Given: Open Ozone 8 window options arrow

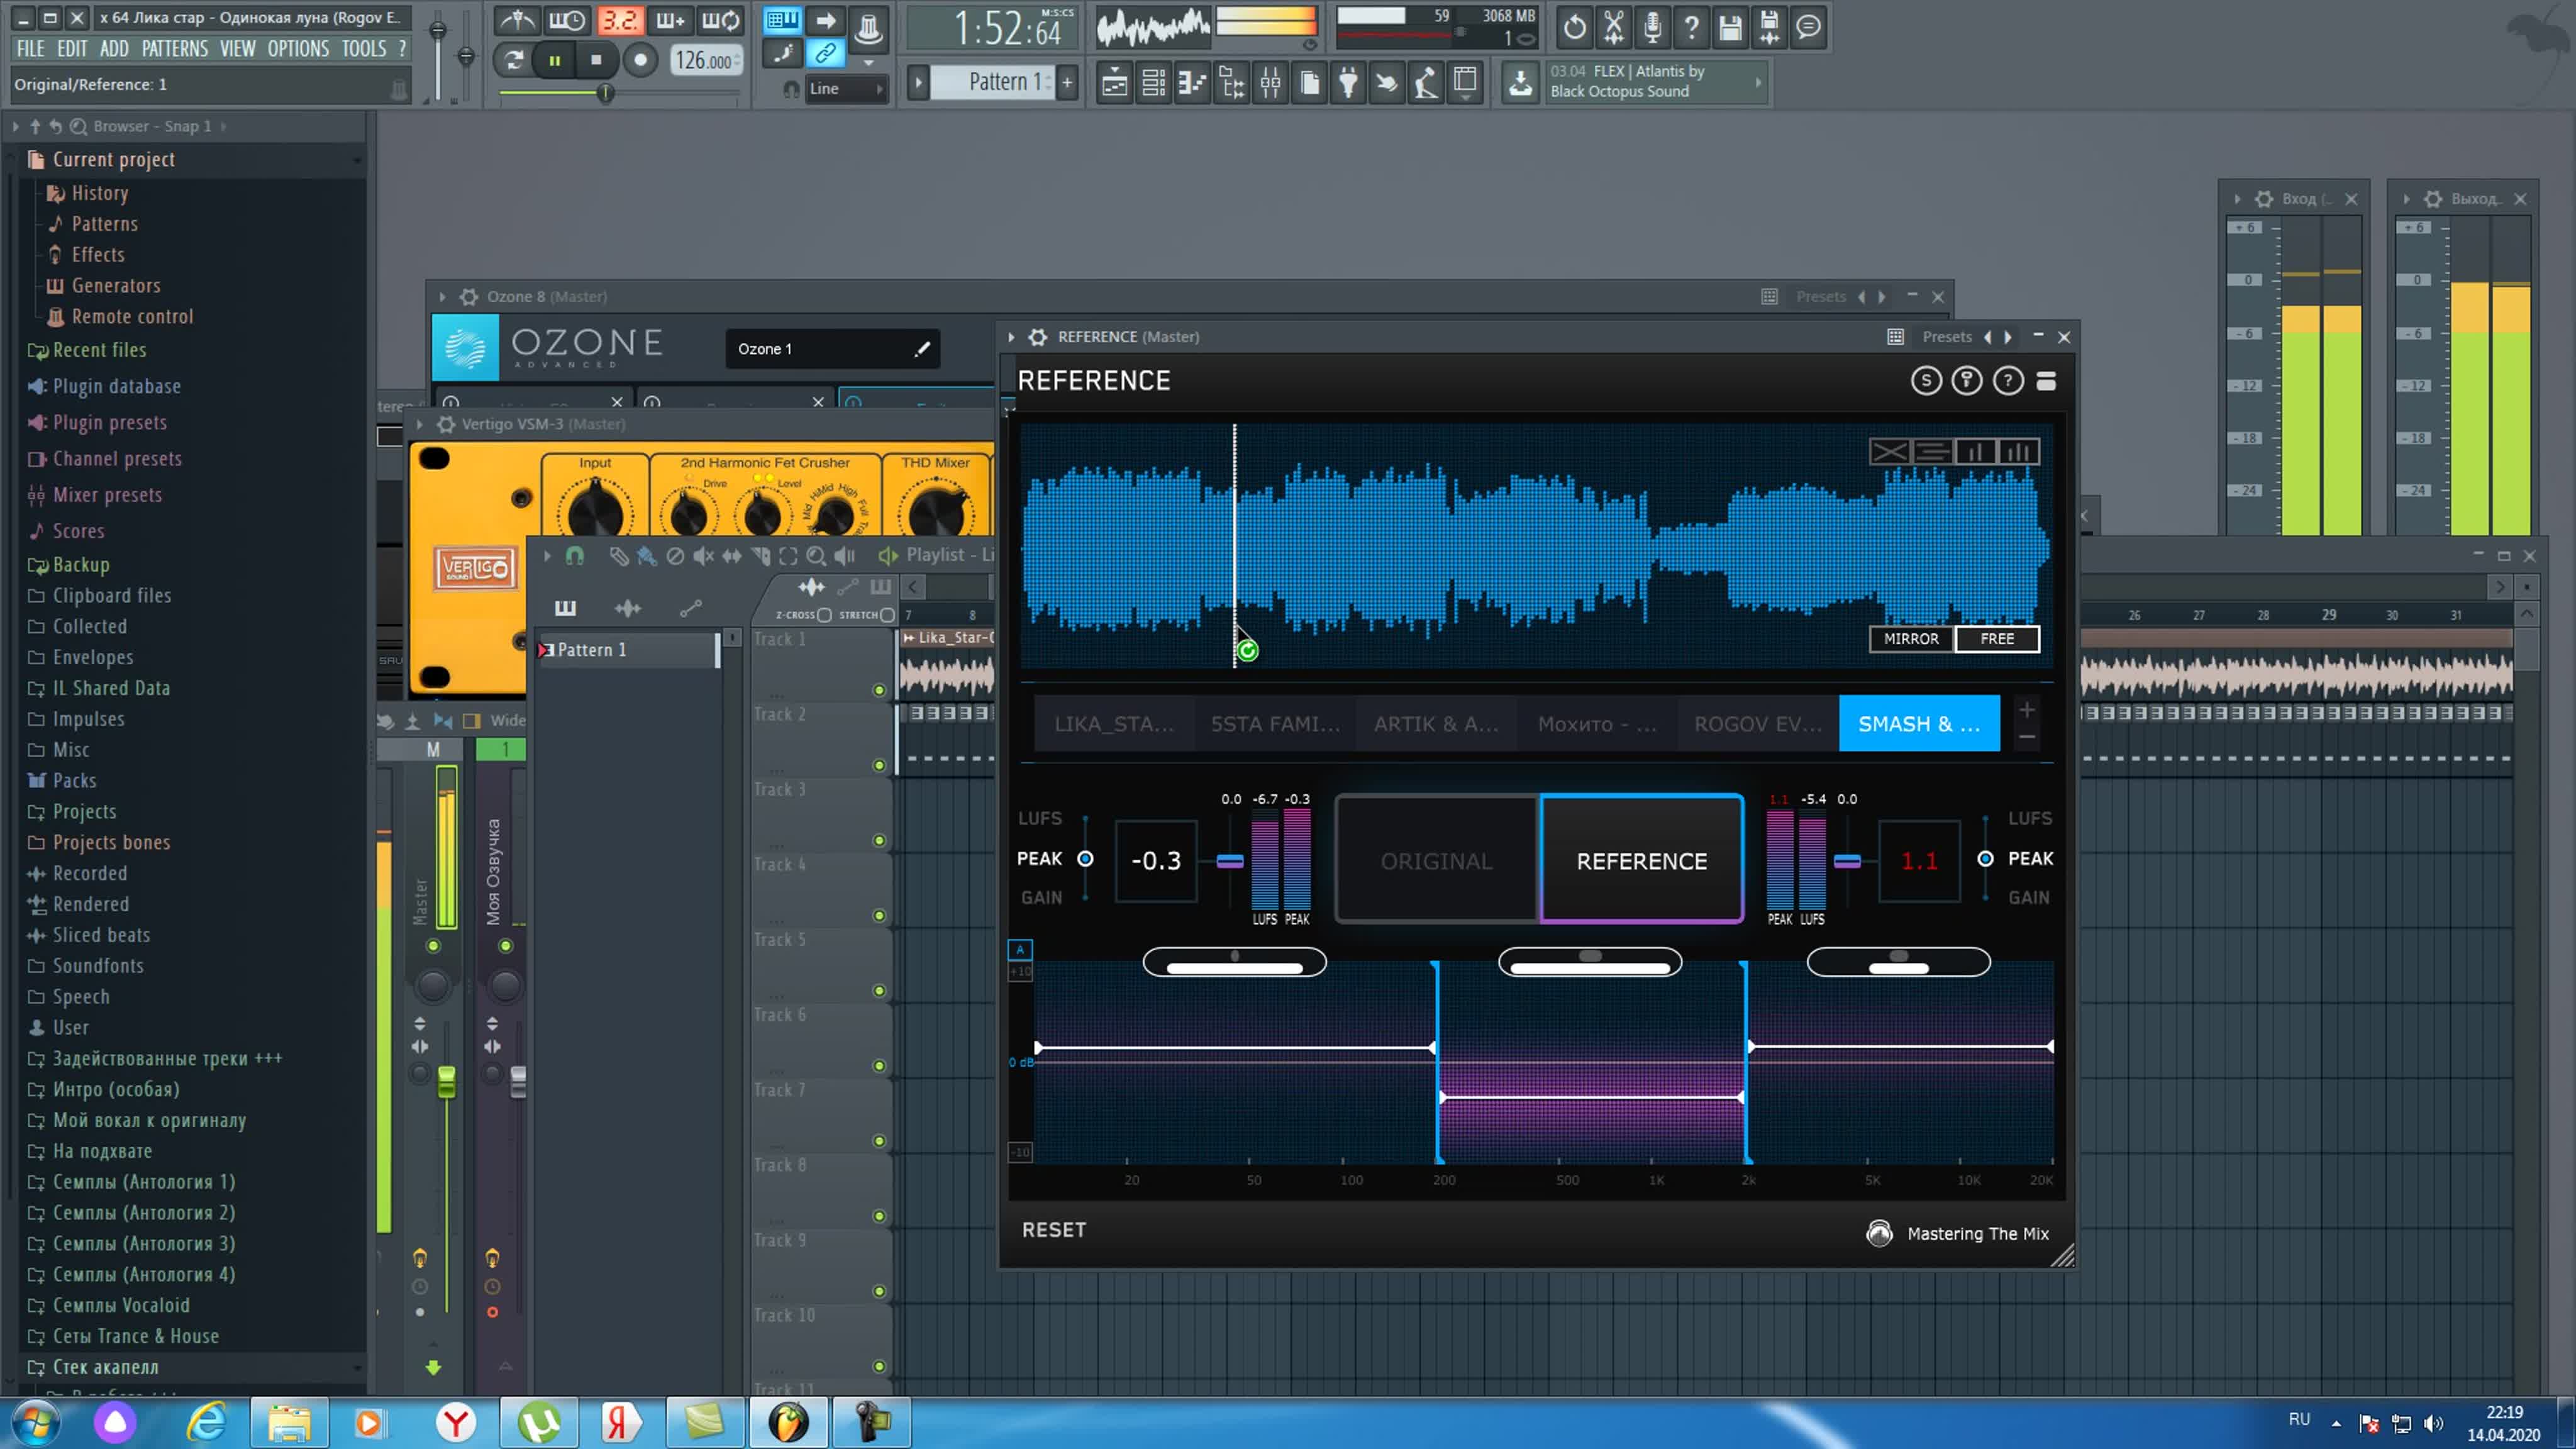Looking at the screenshot, I should click(442, 297).
